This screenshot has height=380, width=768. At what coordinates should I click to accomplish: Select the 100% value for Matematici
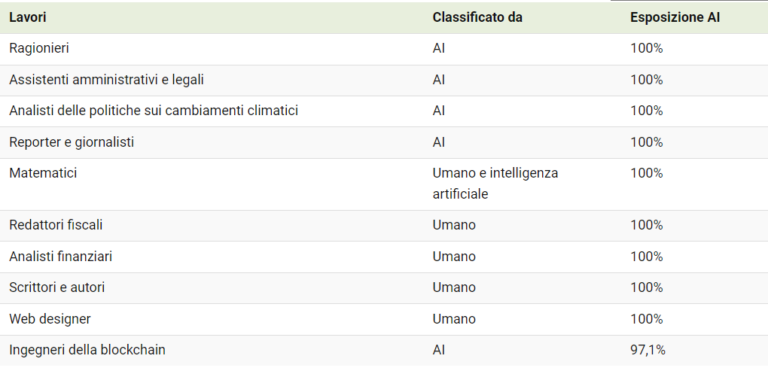pos(647,173)
